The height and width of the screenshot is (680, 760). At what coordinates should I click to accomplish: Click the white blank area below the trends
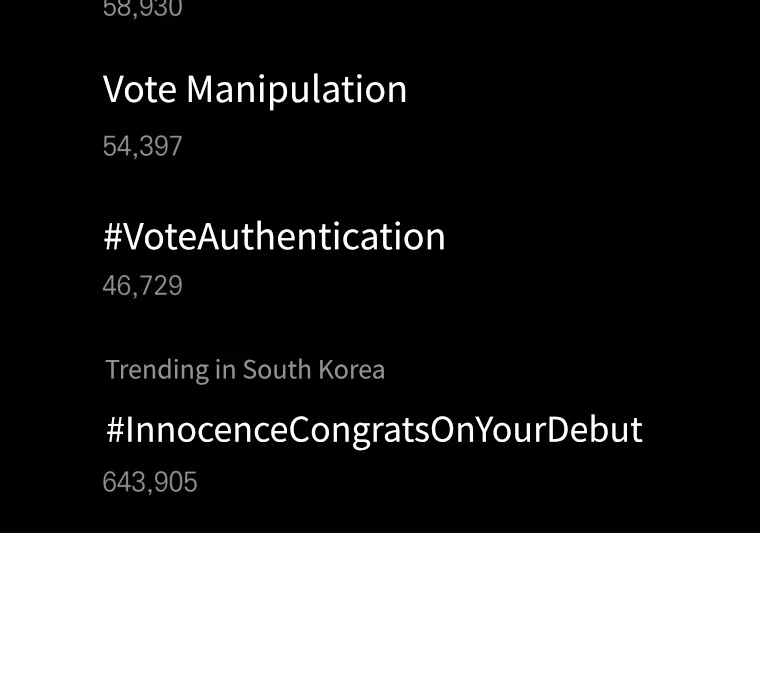(380, 606)
